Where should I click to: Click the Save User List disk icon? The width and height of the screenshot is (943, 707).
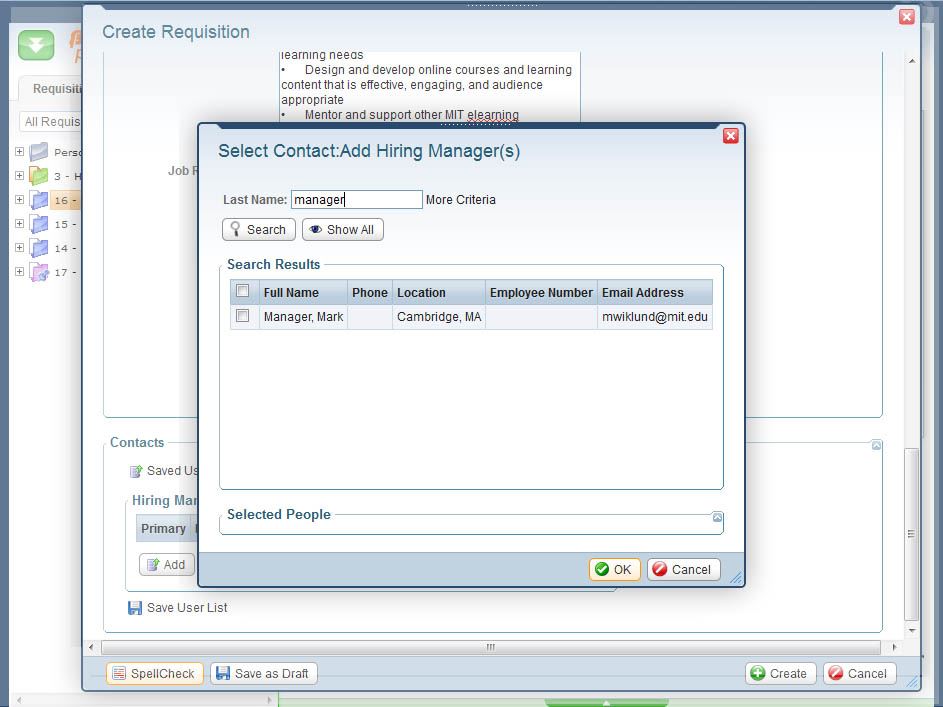[x=135, y=608]
